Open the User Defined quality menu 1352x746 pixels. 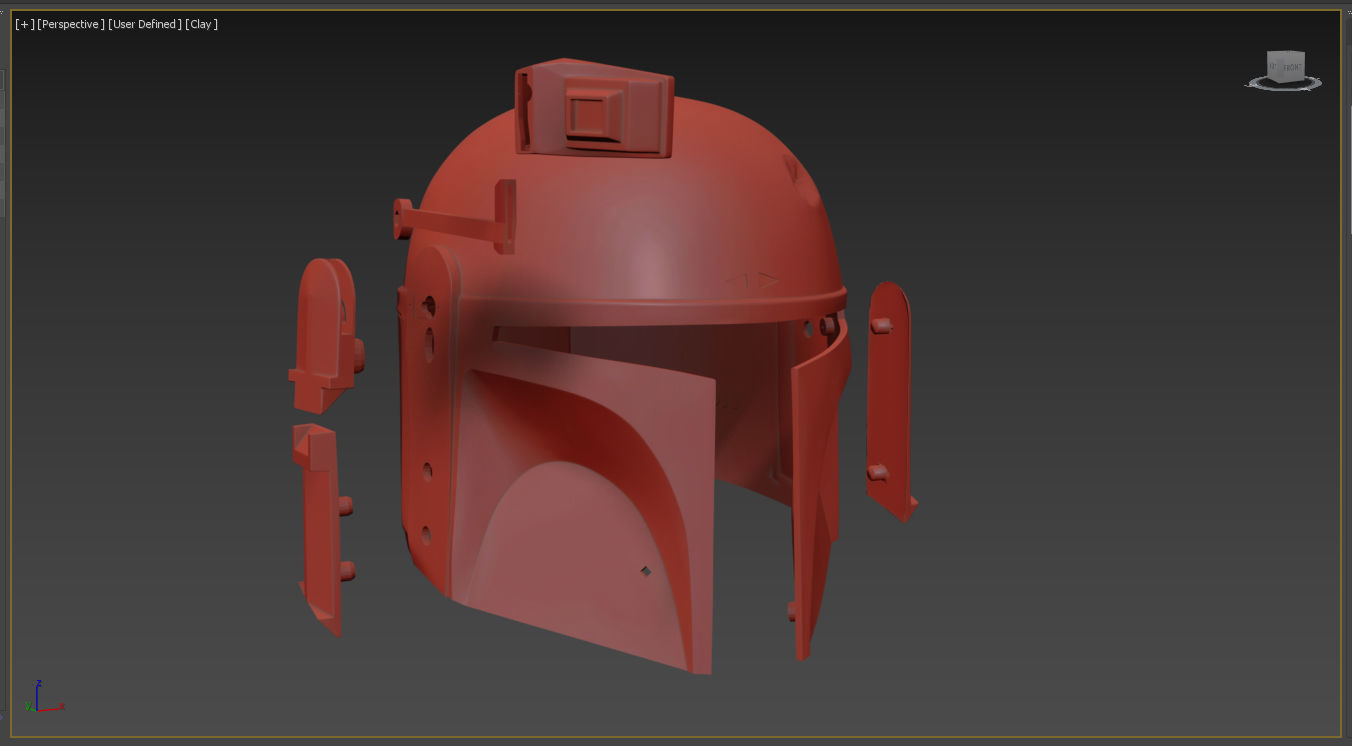click(x=145, y=24)
